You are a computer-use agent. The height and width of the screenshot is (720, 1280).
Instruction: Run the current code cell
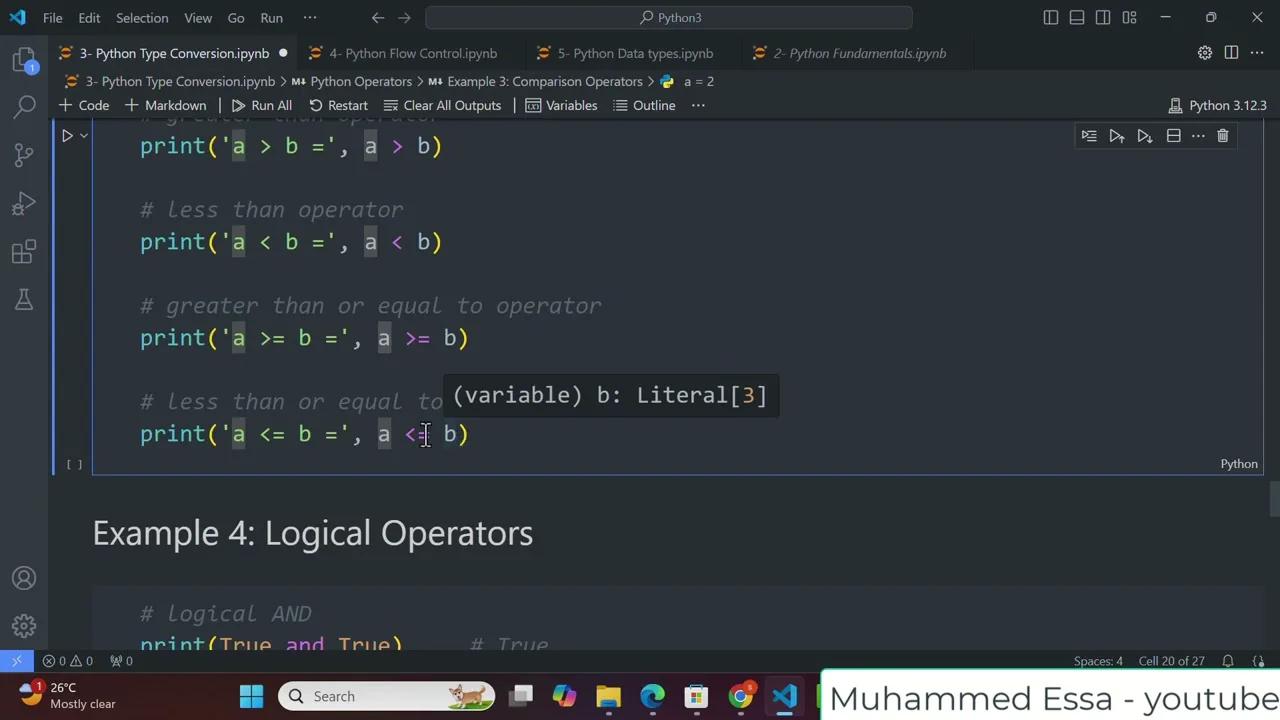[67, 135]
